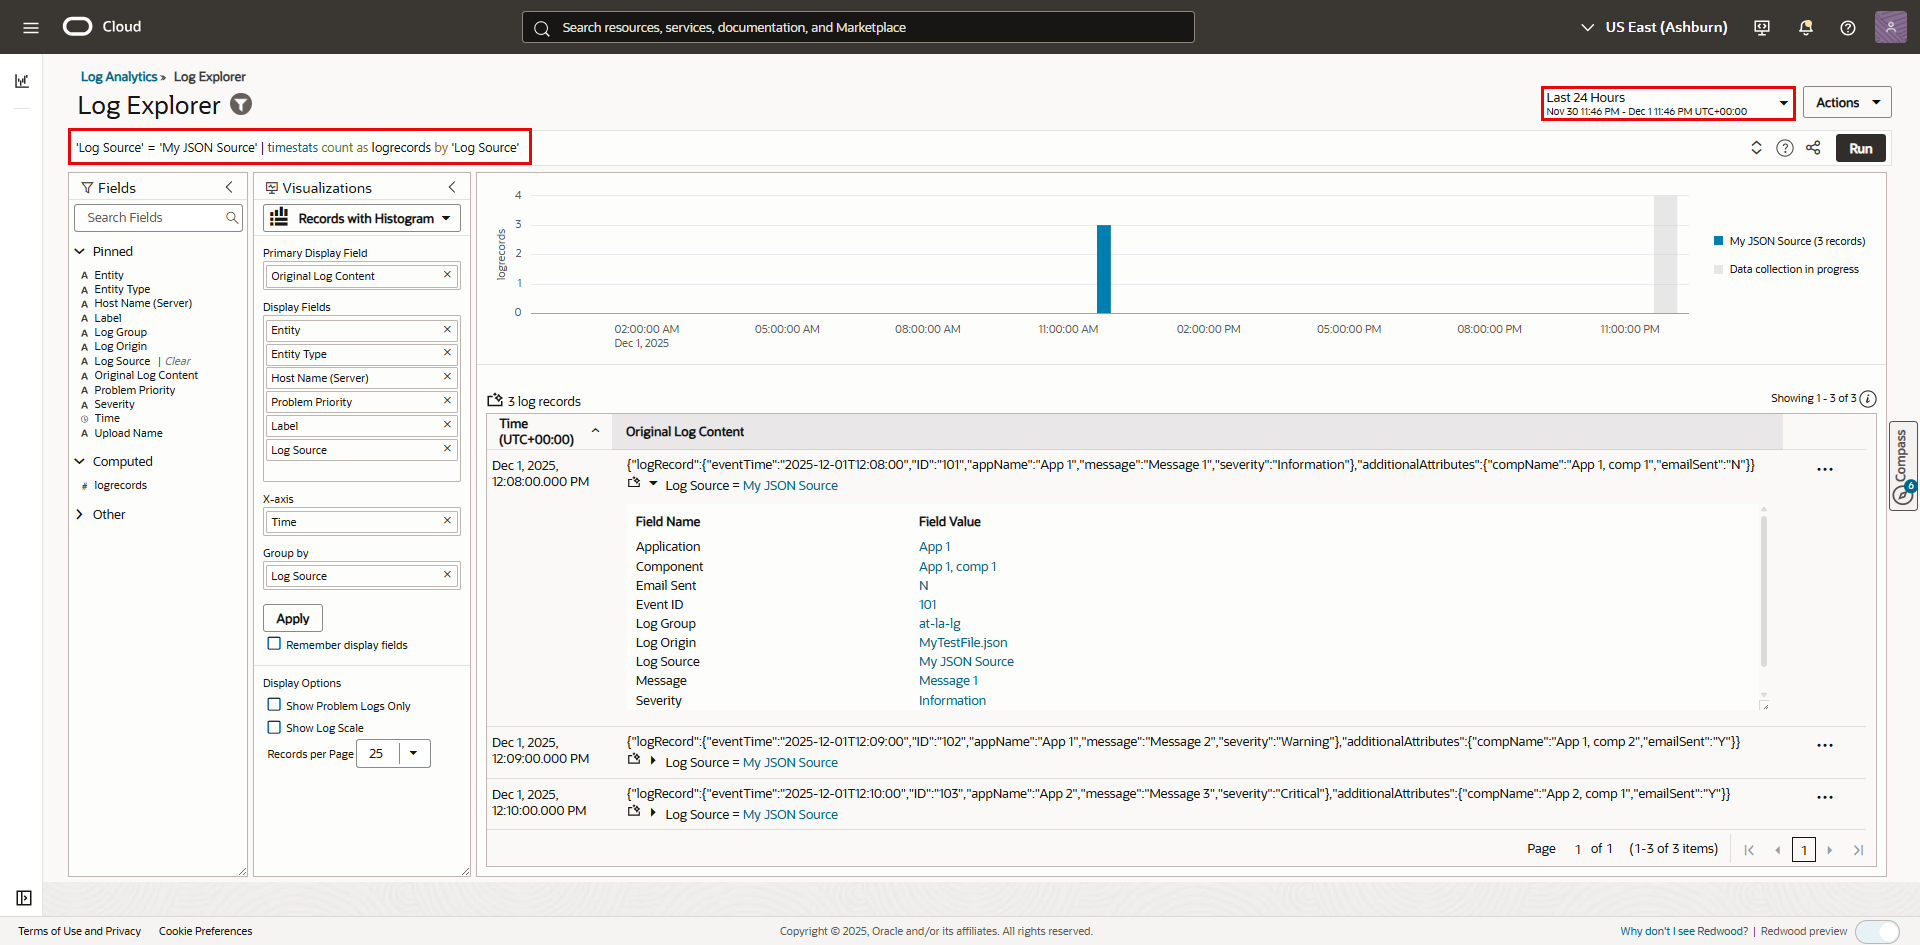
Task: Open the user profile avatar
Action: 1890,27
